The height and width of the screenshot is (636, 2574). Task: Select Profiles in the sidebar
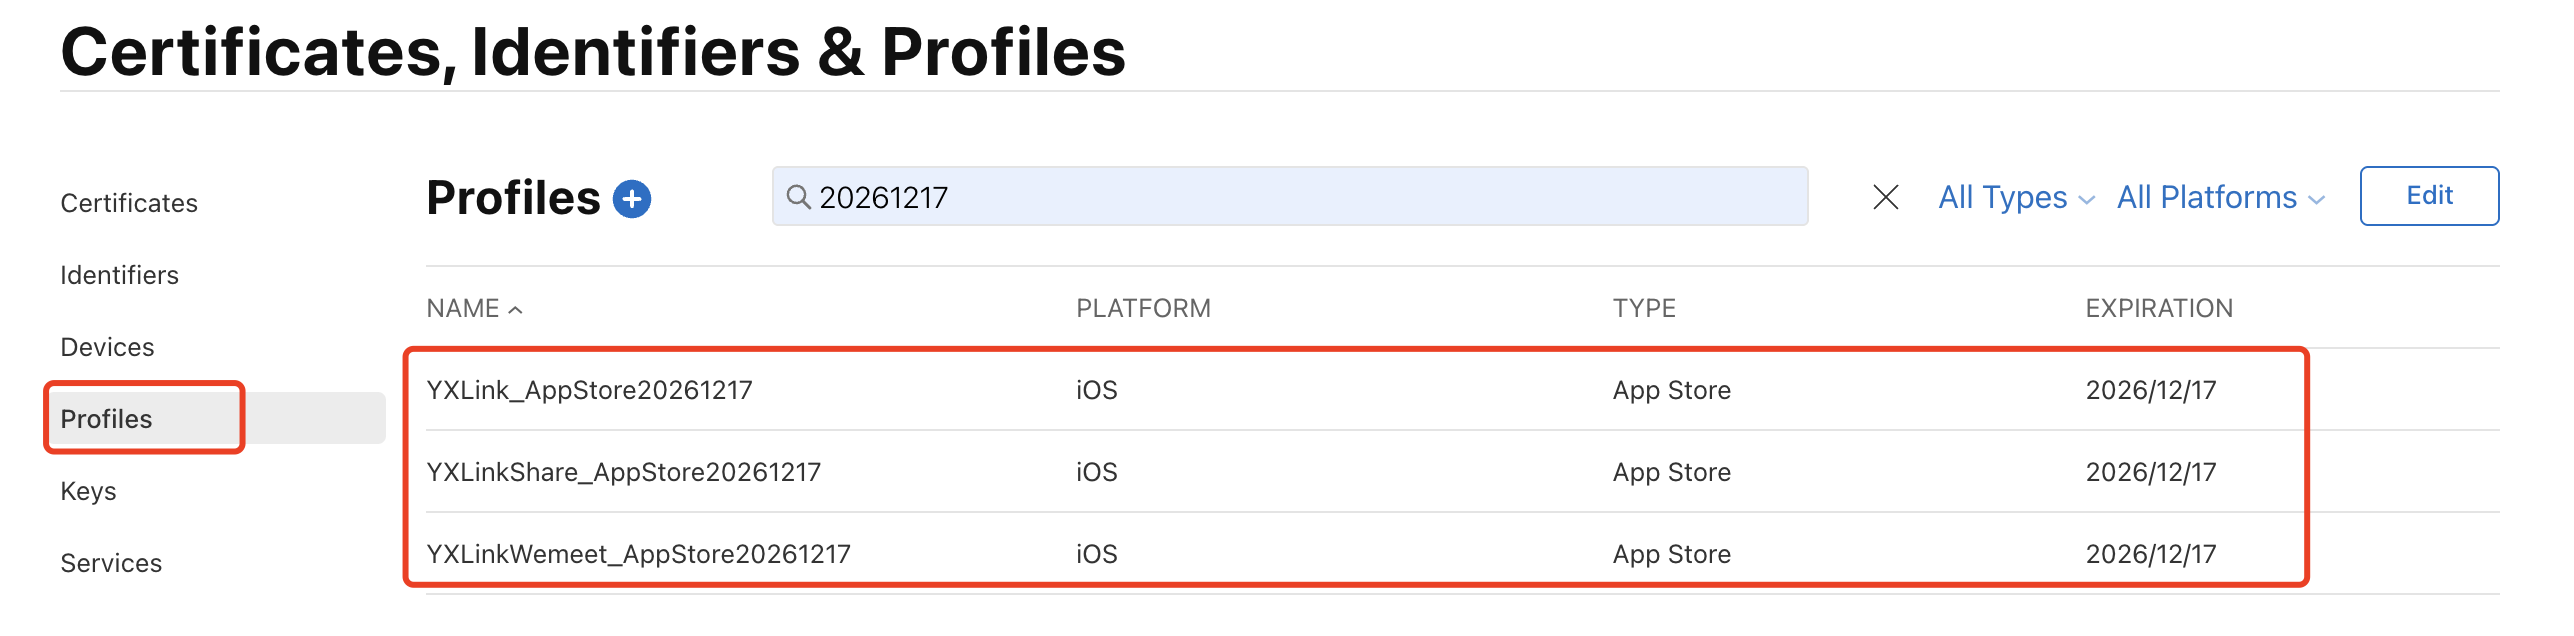pyautogui.click(x=106, y=419)
